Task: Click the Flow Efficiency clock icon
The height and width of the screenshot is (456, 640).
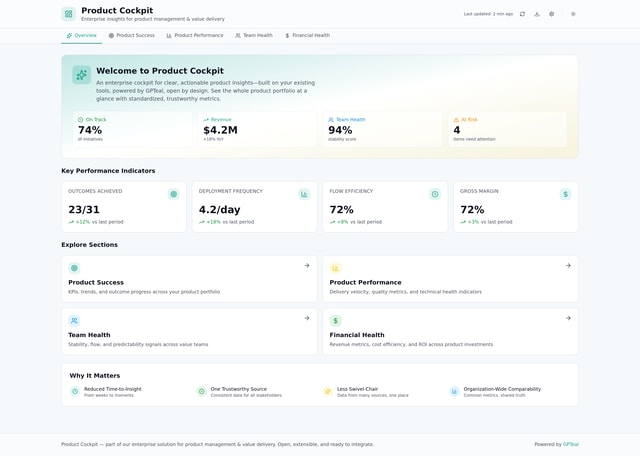Action: click(x=435, y=194)
